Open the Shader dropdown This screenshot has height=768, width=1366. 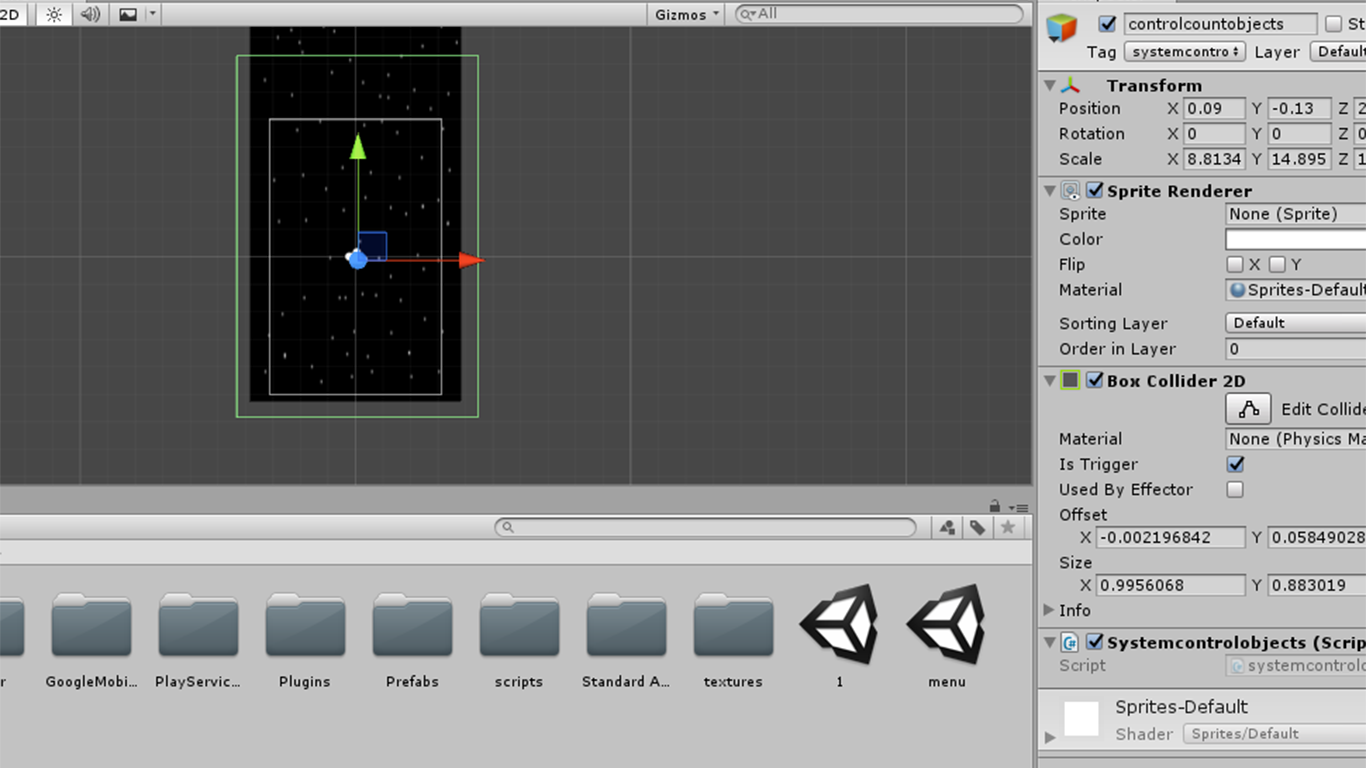[1275, 734]
